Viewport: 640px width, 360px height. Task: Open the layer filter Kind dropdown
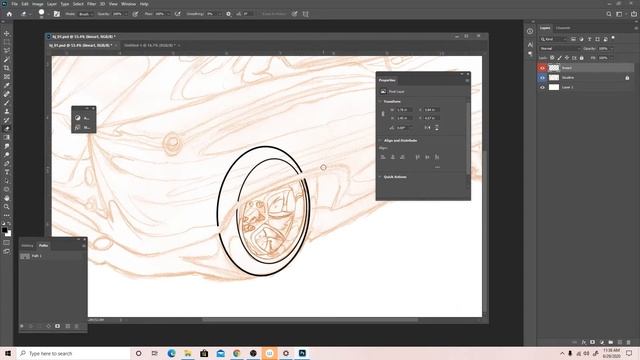tap(554, 39)
